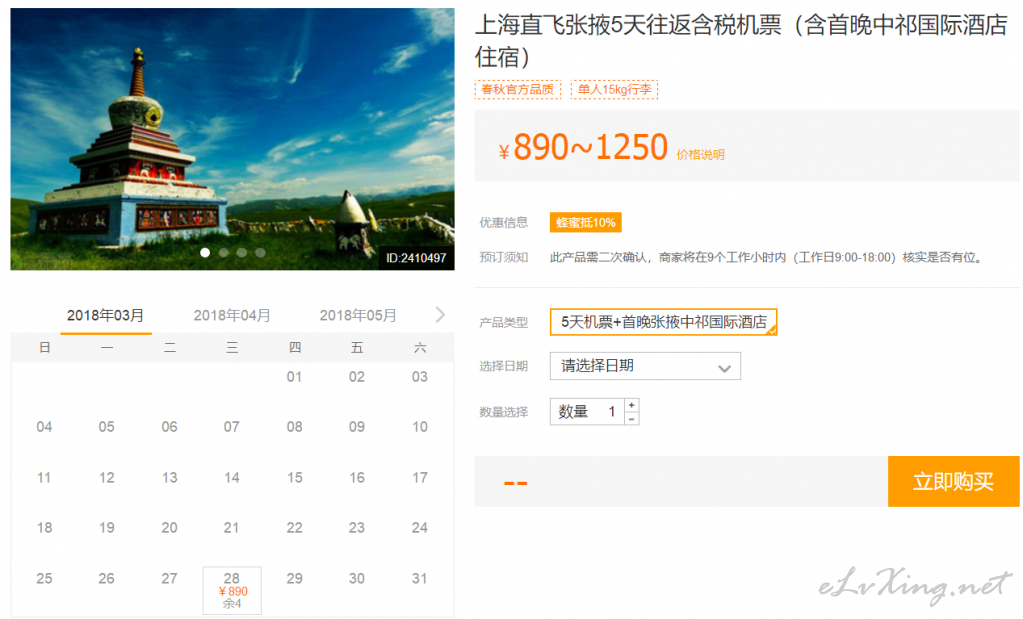The height and width of the screenshot is (619, 1023).
Task: Click the ¥890~1250 price text
Action: point(583,147)
